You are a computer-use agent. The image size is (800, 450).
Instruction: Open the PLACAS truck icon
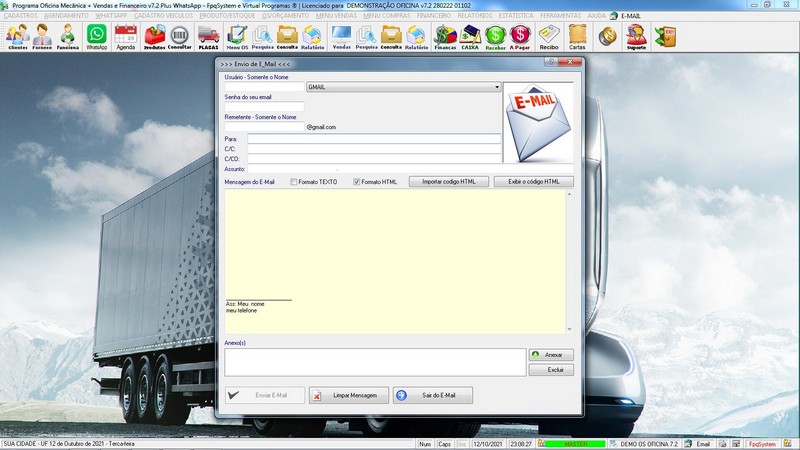pos(208,37)
